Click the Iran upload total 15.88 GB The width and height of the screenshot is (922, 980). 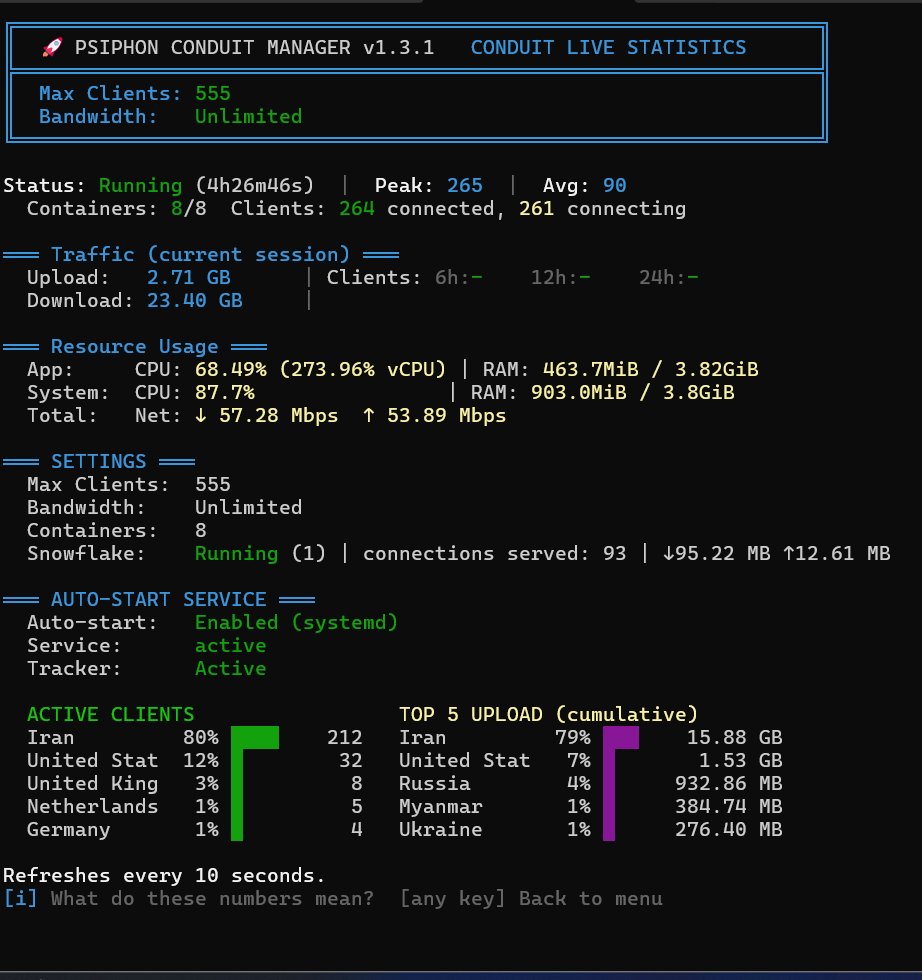click(734, 738)
